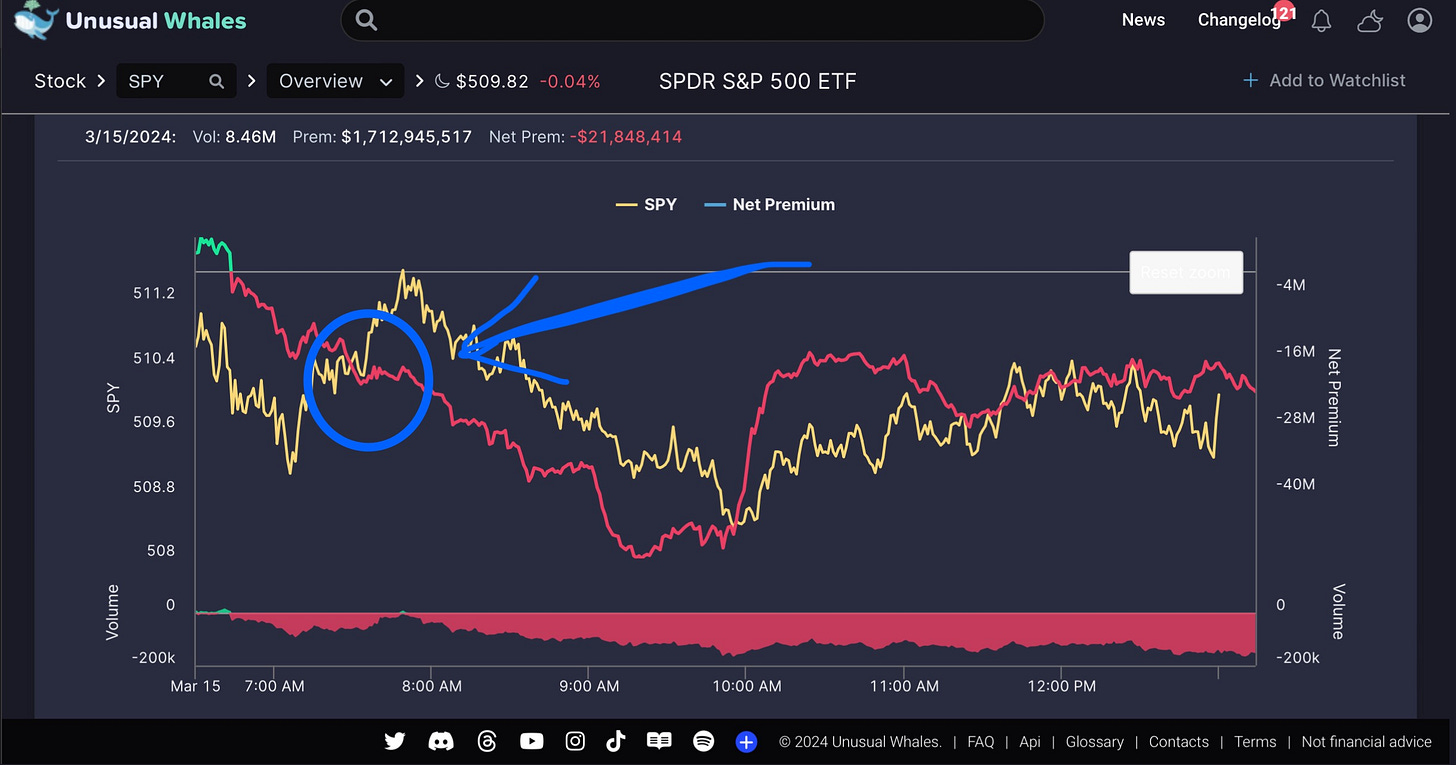Click the -40M Net Premium axis value
Screen dimensions: 1456x765
1295,483
